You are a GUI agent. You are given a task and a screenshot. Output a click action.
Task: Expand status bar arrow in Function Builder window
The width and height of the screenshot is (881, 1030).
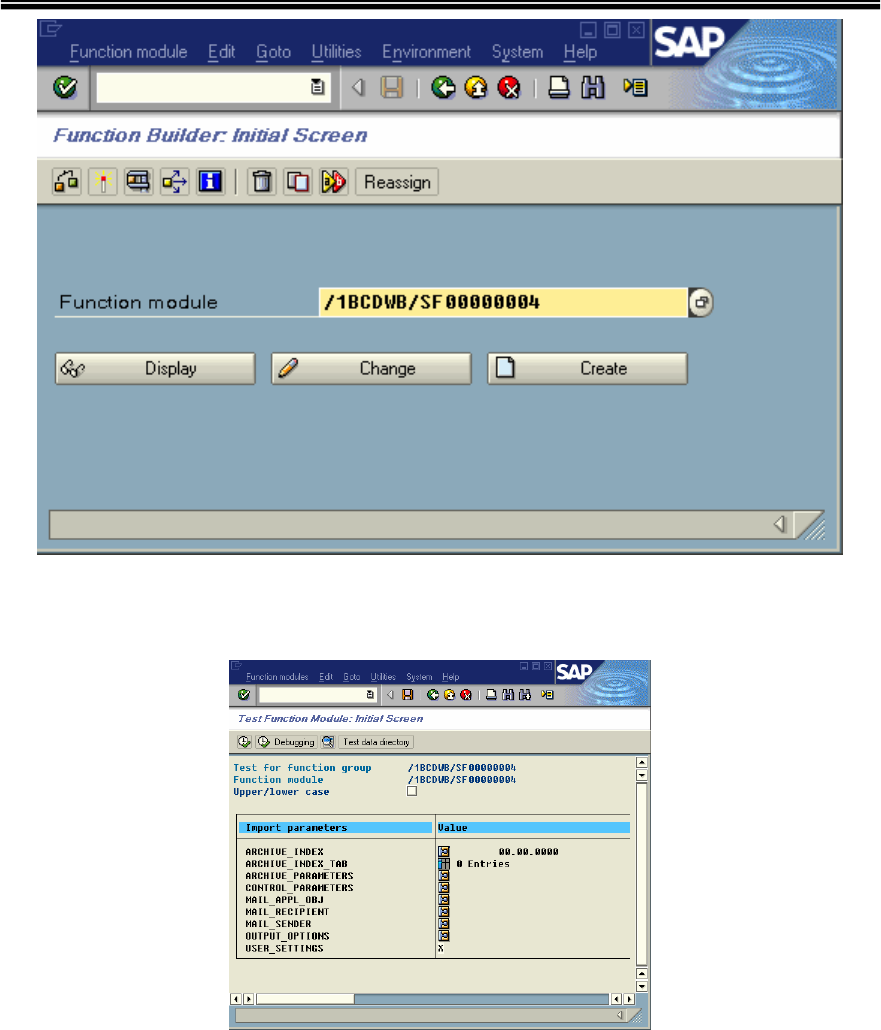click(780, 524)
